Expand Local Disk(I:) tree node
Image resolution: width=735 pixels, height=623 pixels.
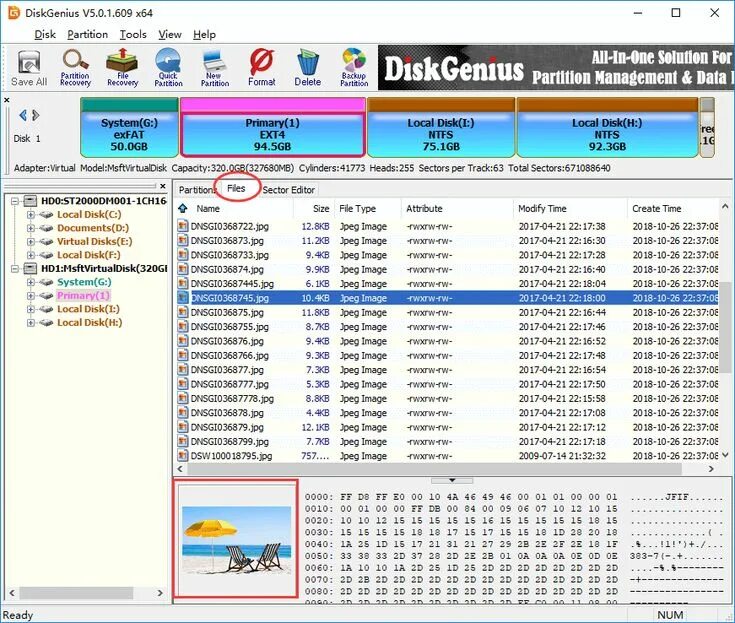click(x=30, y=309)
